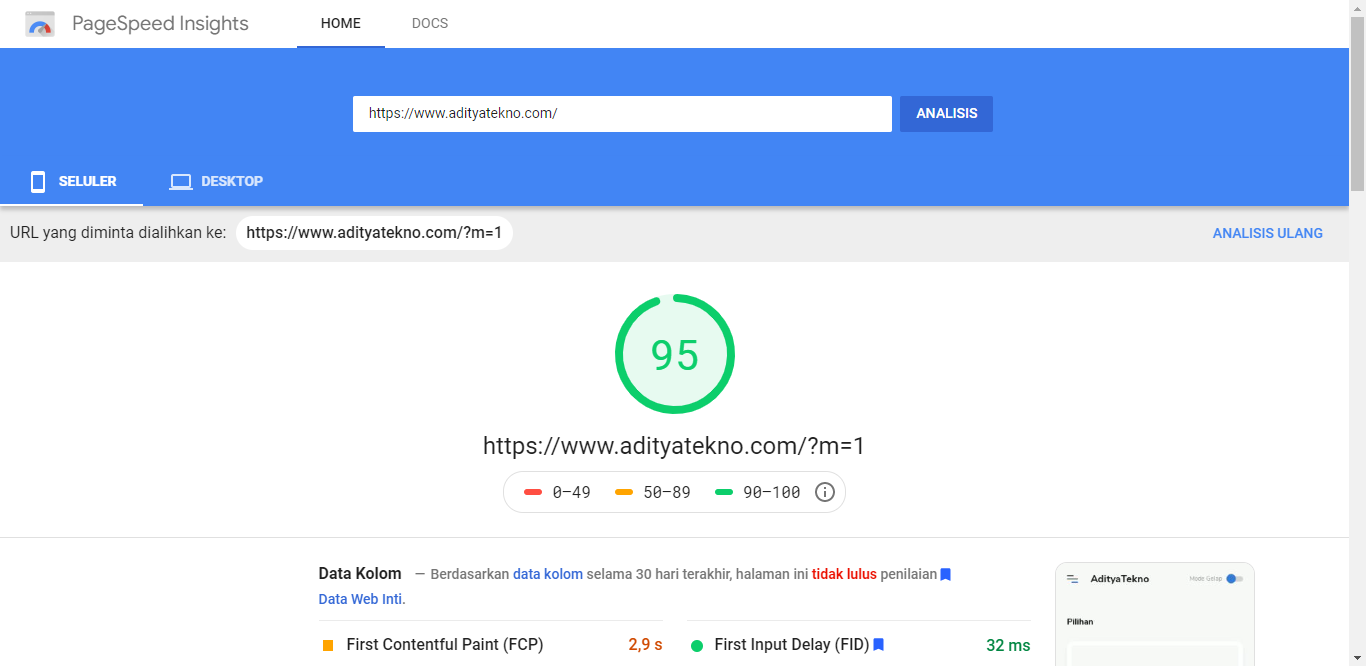Click 'Pilihan' text in preview
The image size is (1366, 666).
click(1080, 622)
